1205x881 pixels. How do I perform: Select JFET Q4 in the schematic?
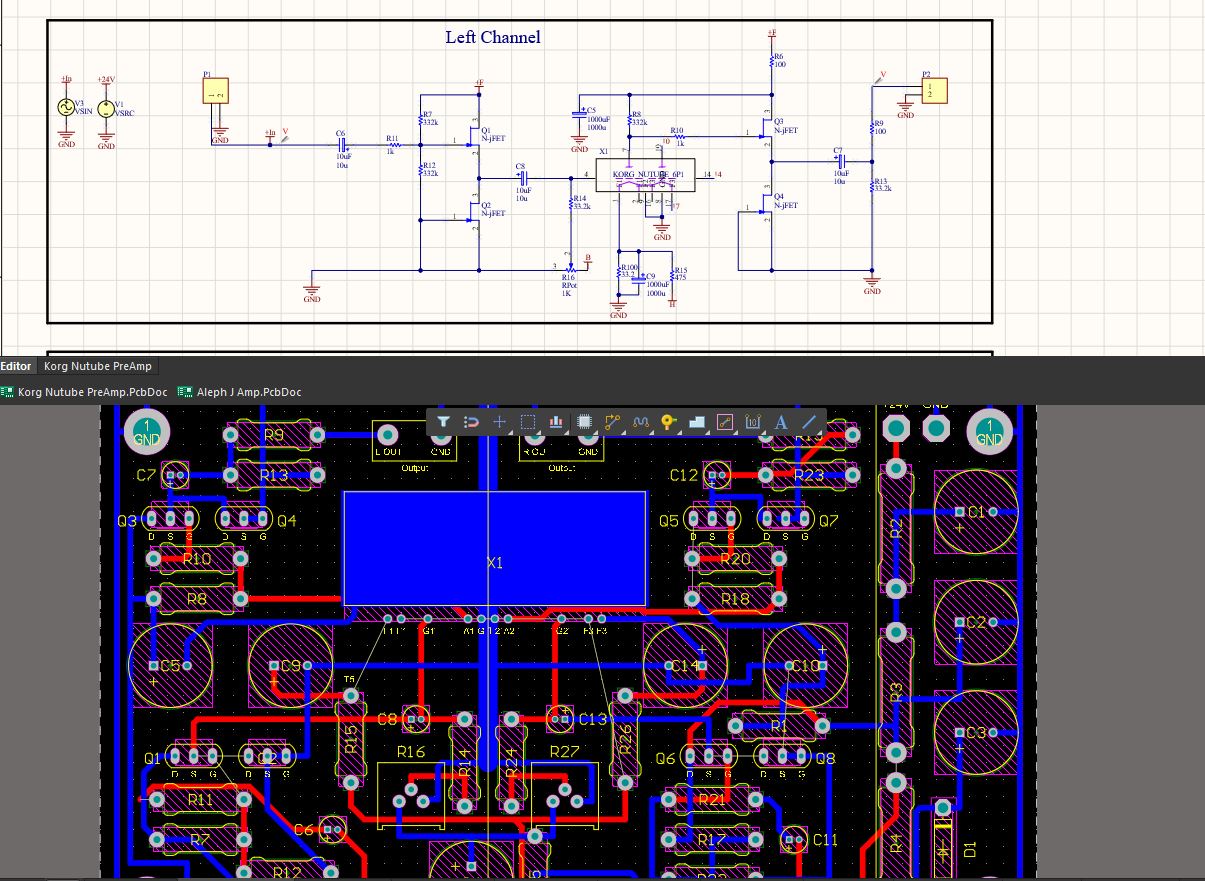click(x=765, y=204)
